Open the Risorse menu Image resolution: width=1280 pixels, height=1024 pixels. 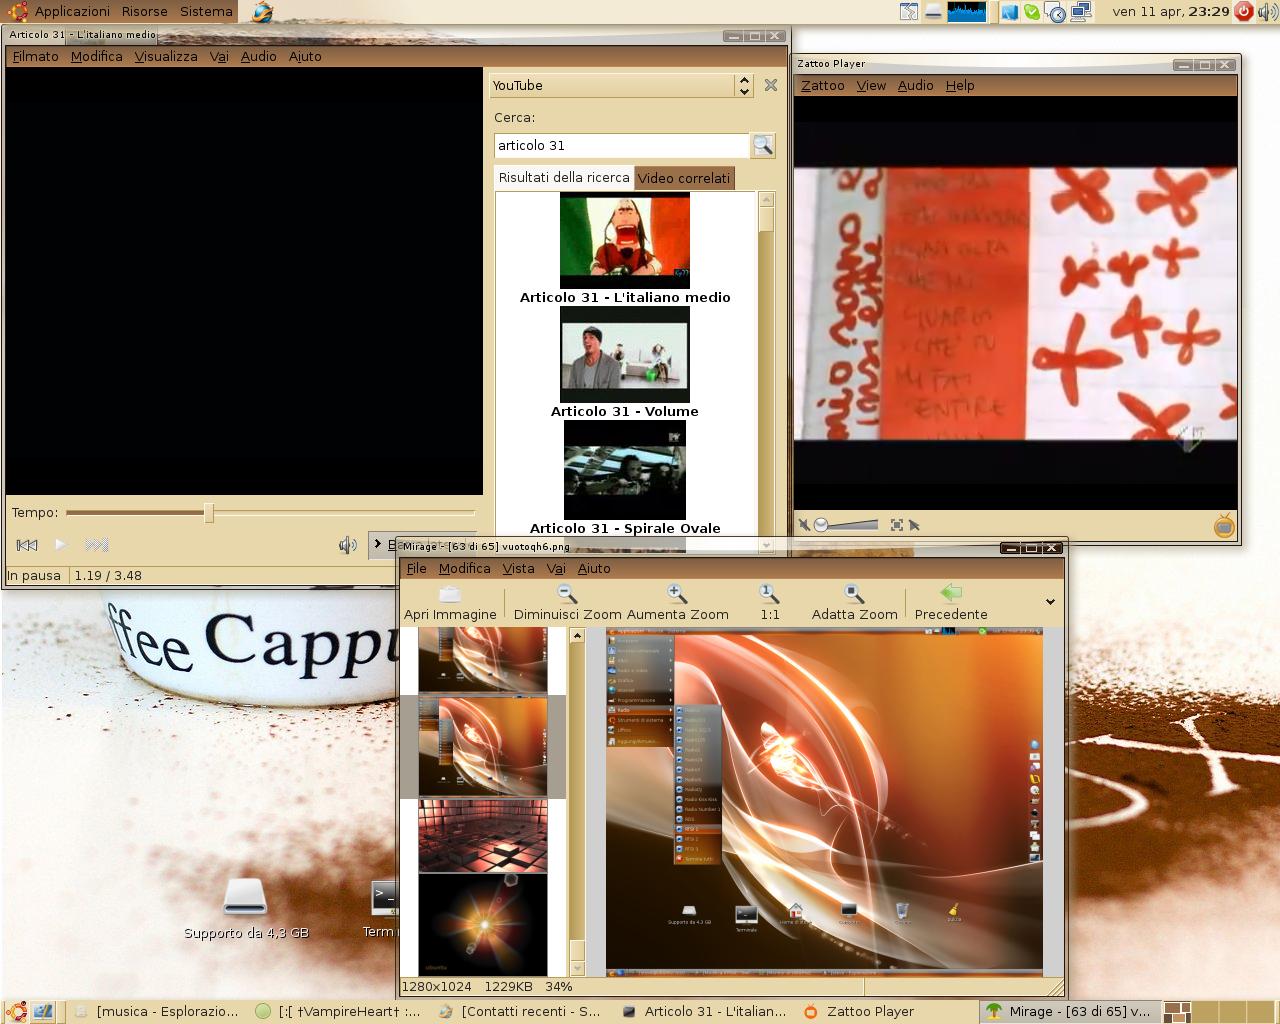145,12
